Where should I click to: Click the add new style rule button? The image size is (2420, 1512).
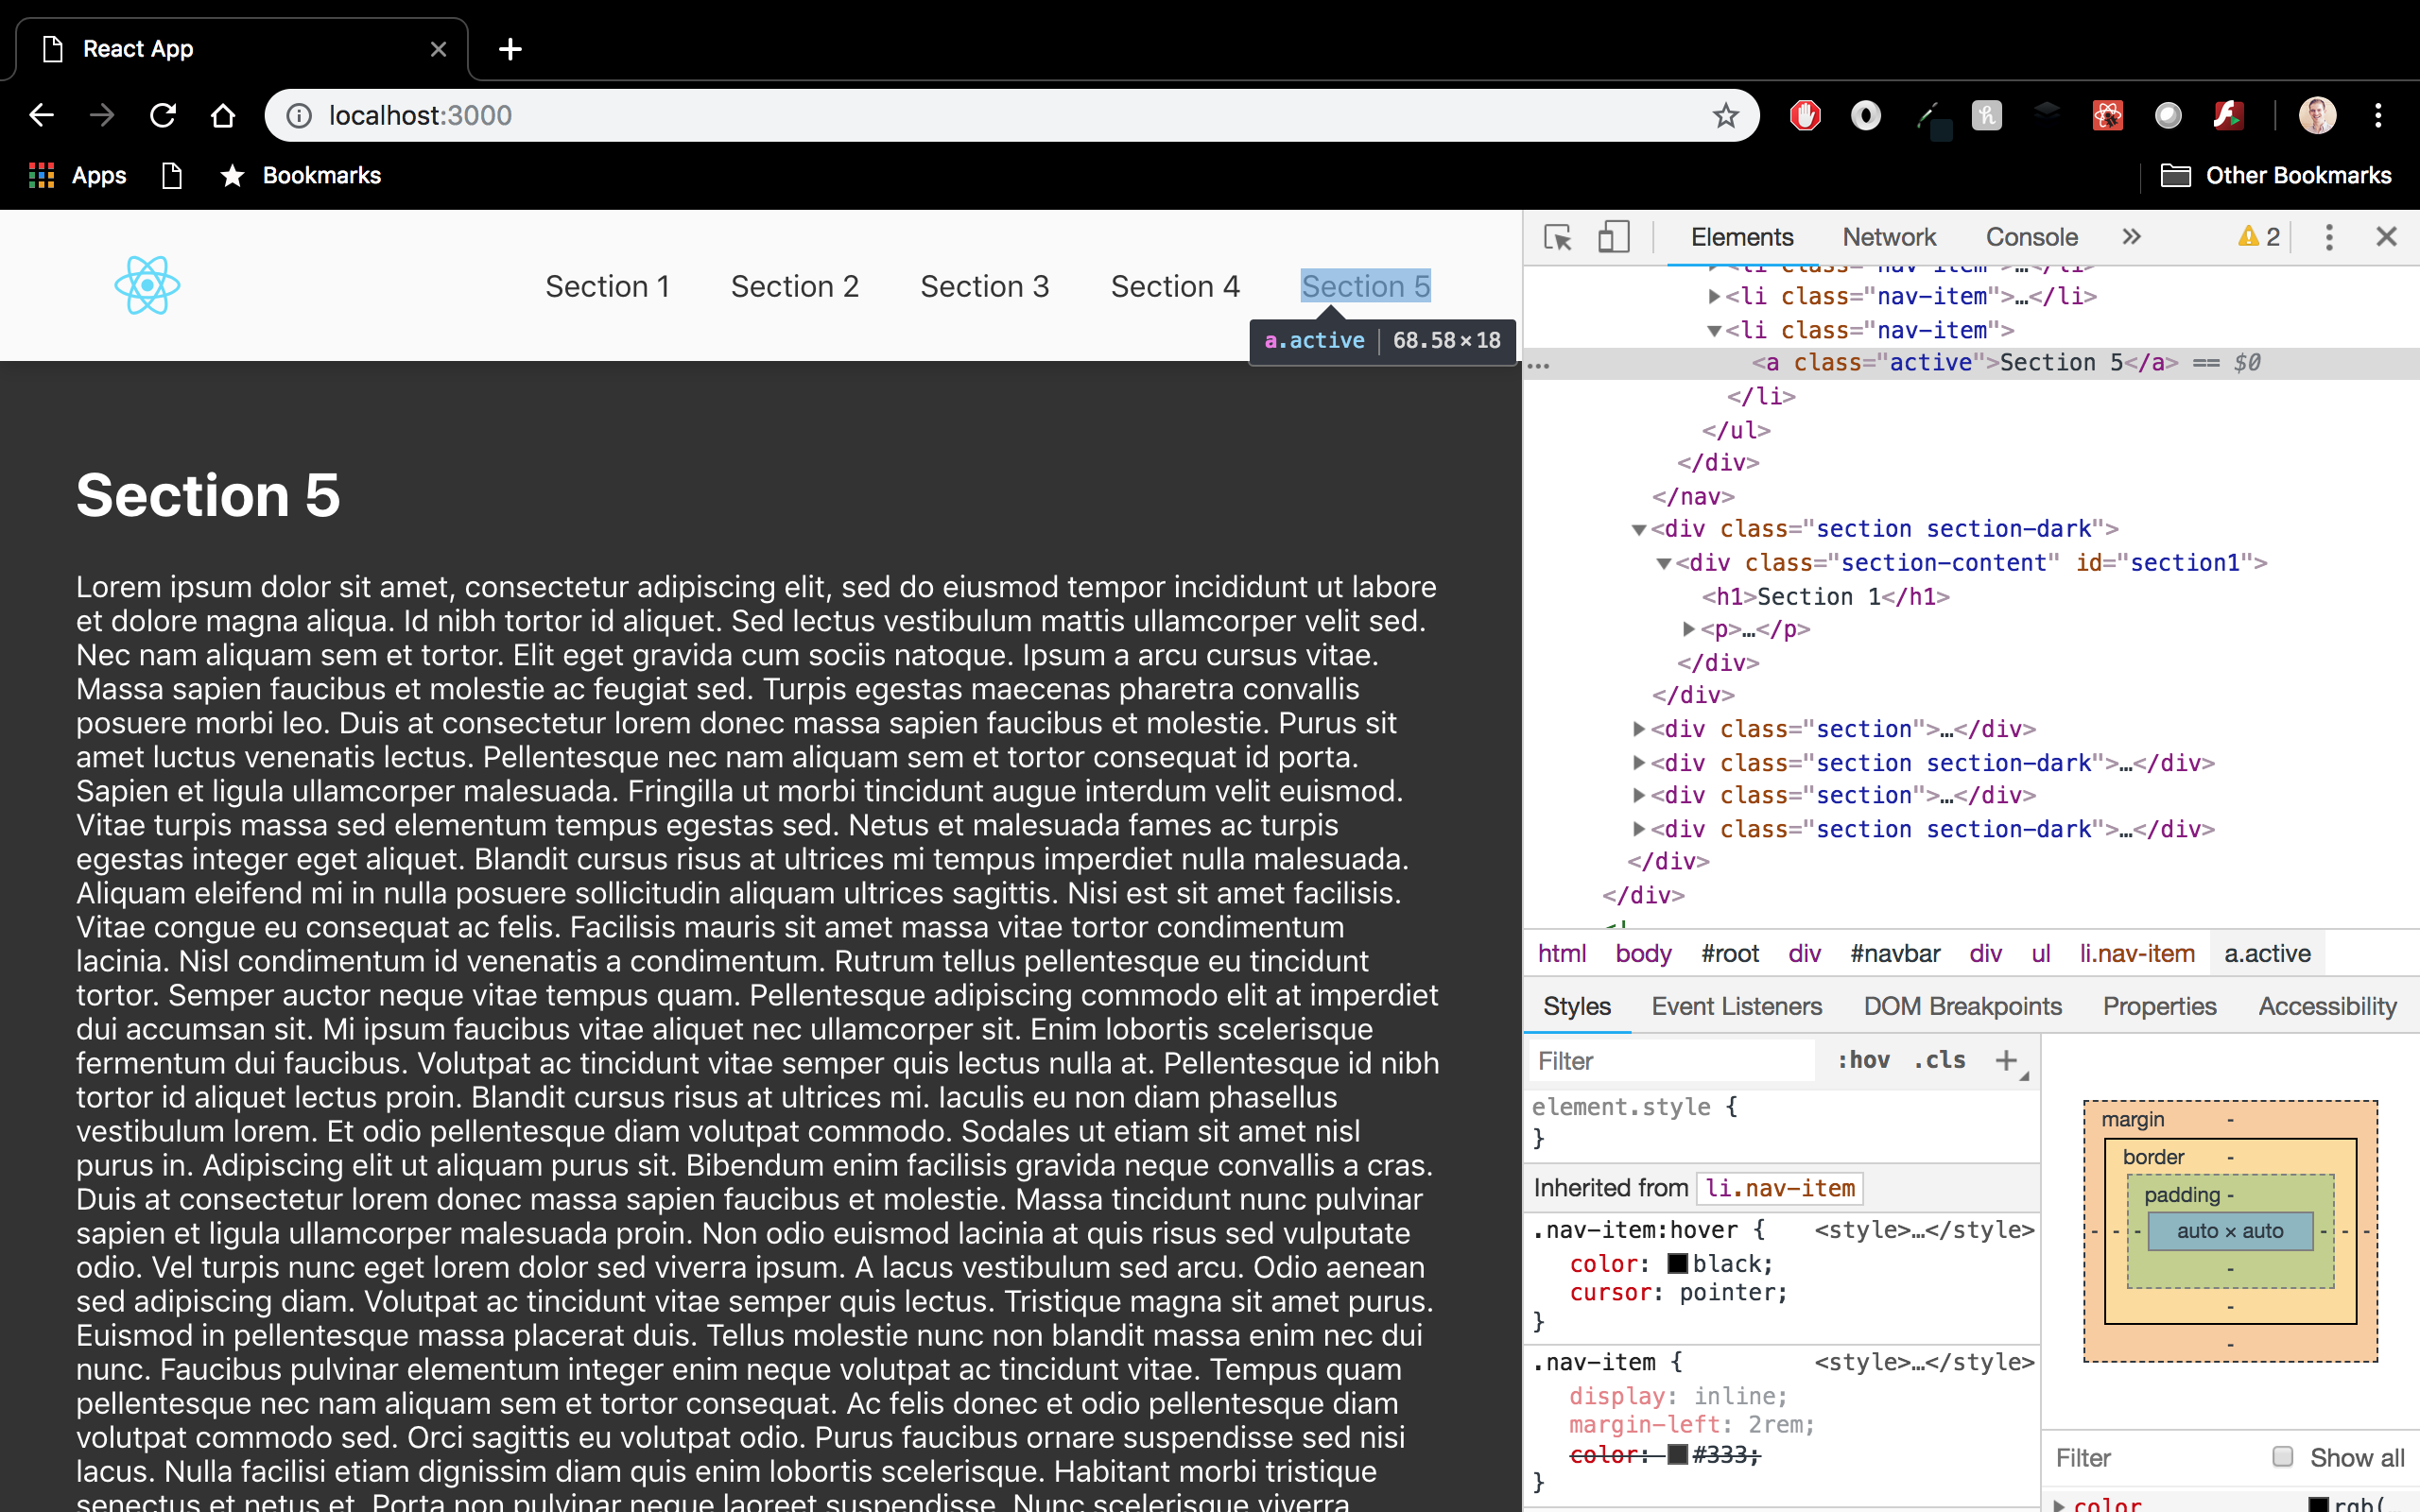point(2007,1059)
